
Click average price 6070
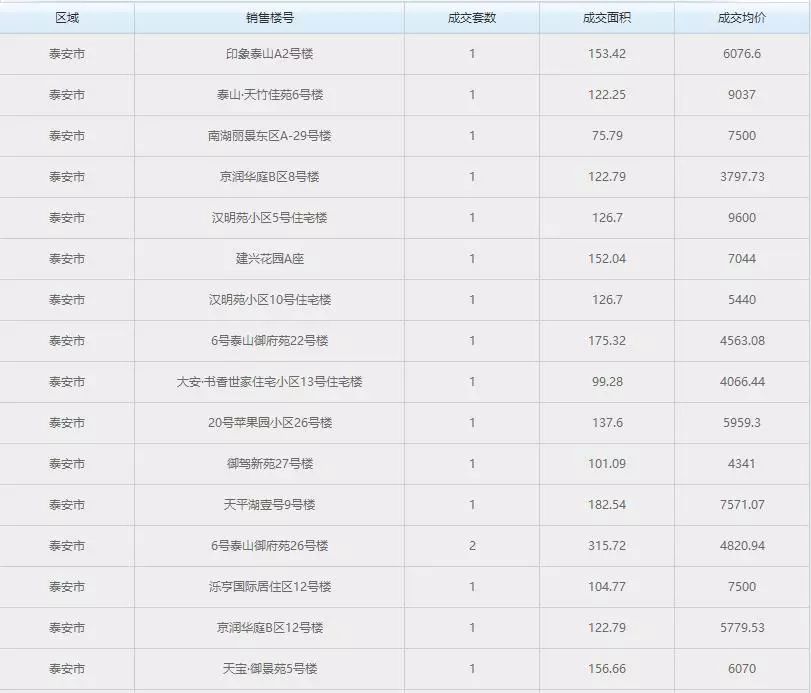click(x=742, y=669)
